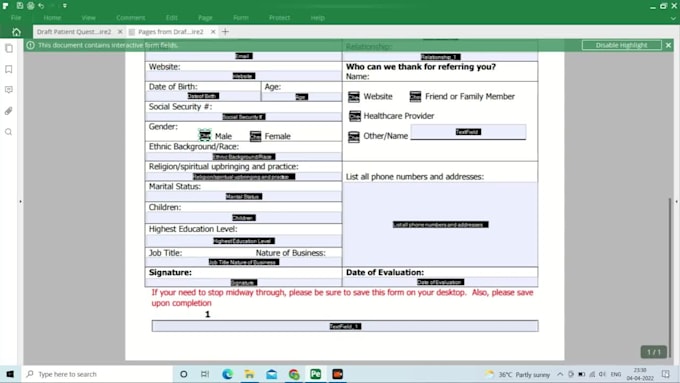This screenshot has width=680, height=383.
Task: Open the File menu
Action: pos(16,18)
